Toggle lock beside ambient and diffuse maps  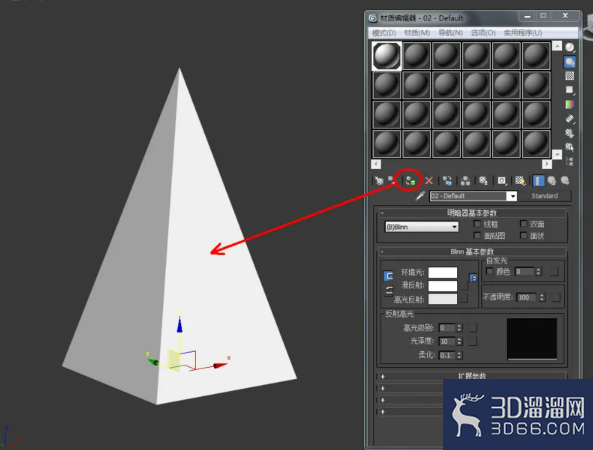[473, 278]
